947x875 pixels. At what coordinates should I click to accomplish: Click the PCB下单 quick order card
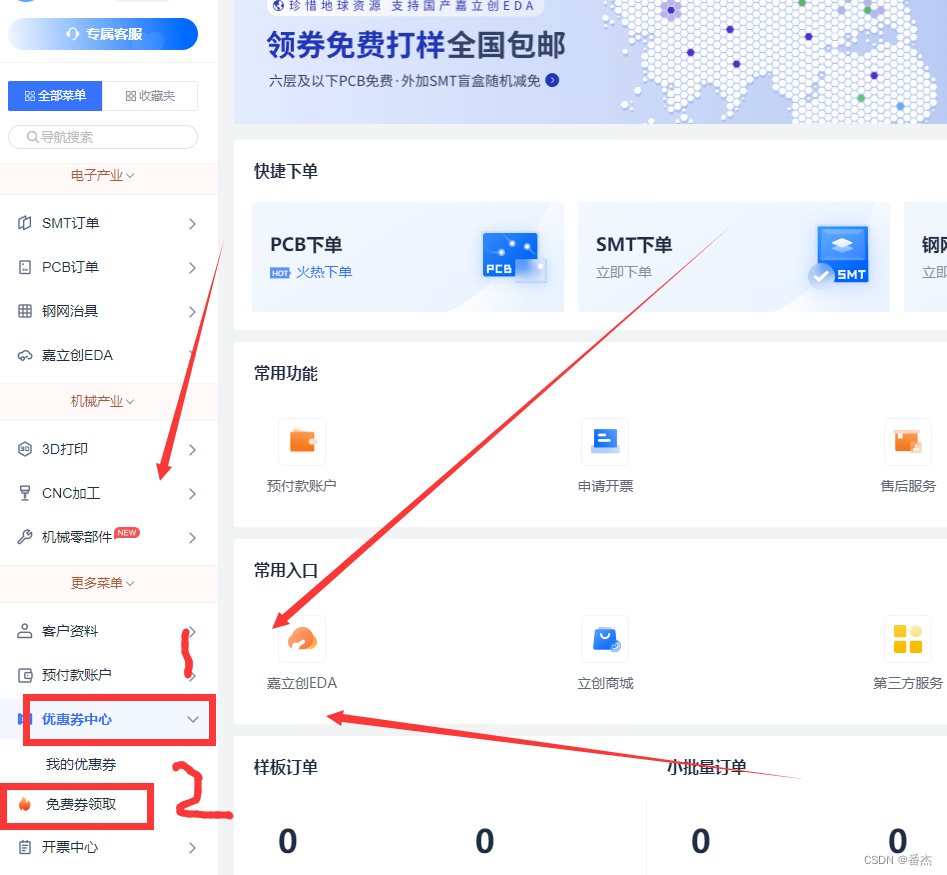[408, 257]
